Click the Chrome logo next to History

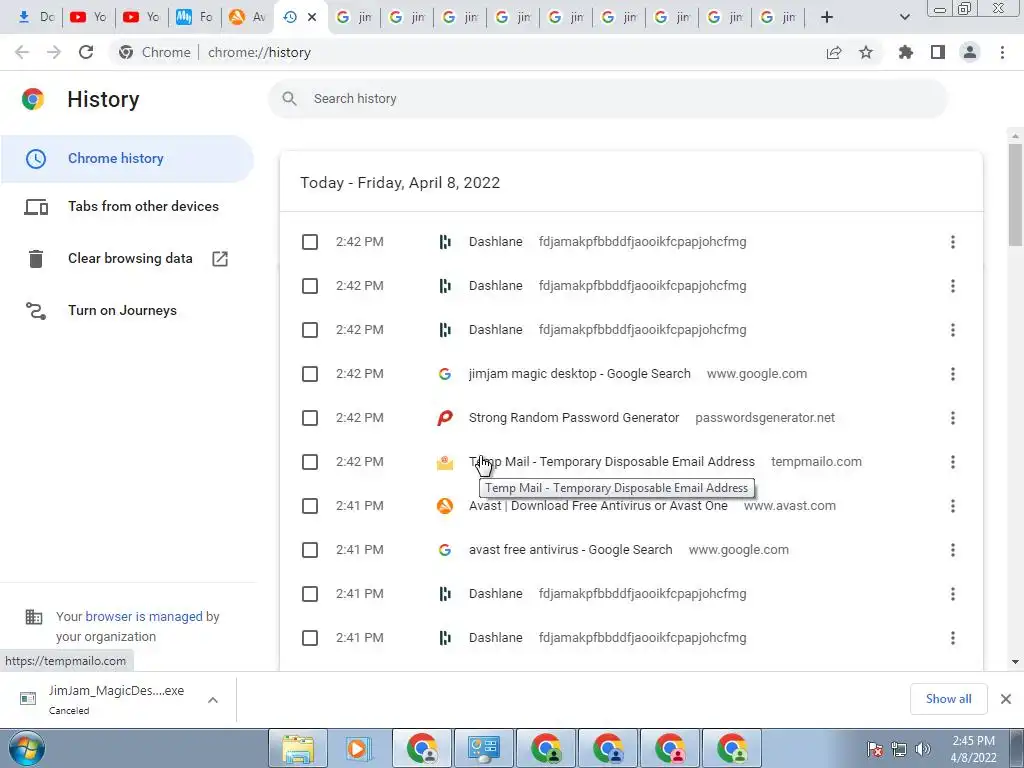point(33,99)
